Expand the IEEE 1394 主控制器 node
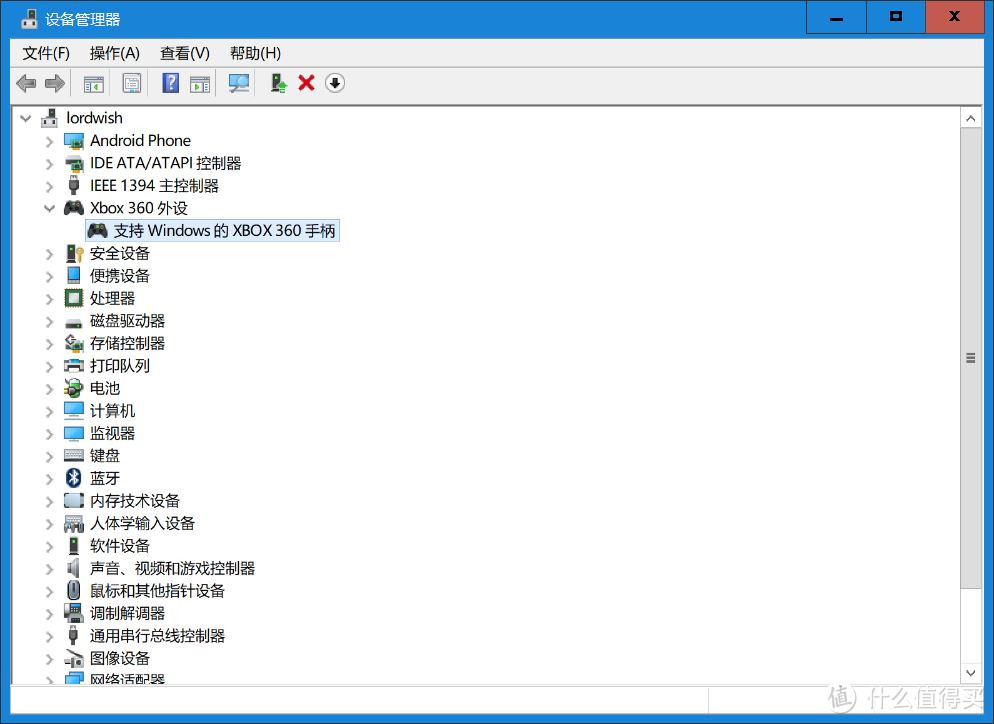Screen dimensions: 994x724 coord(49,186)
